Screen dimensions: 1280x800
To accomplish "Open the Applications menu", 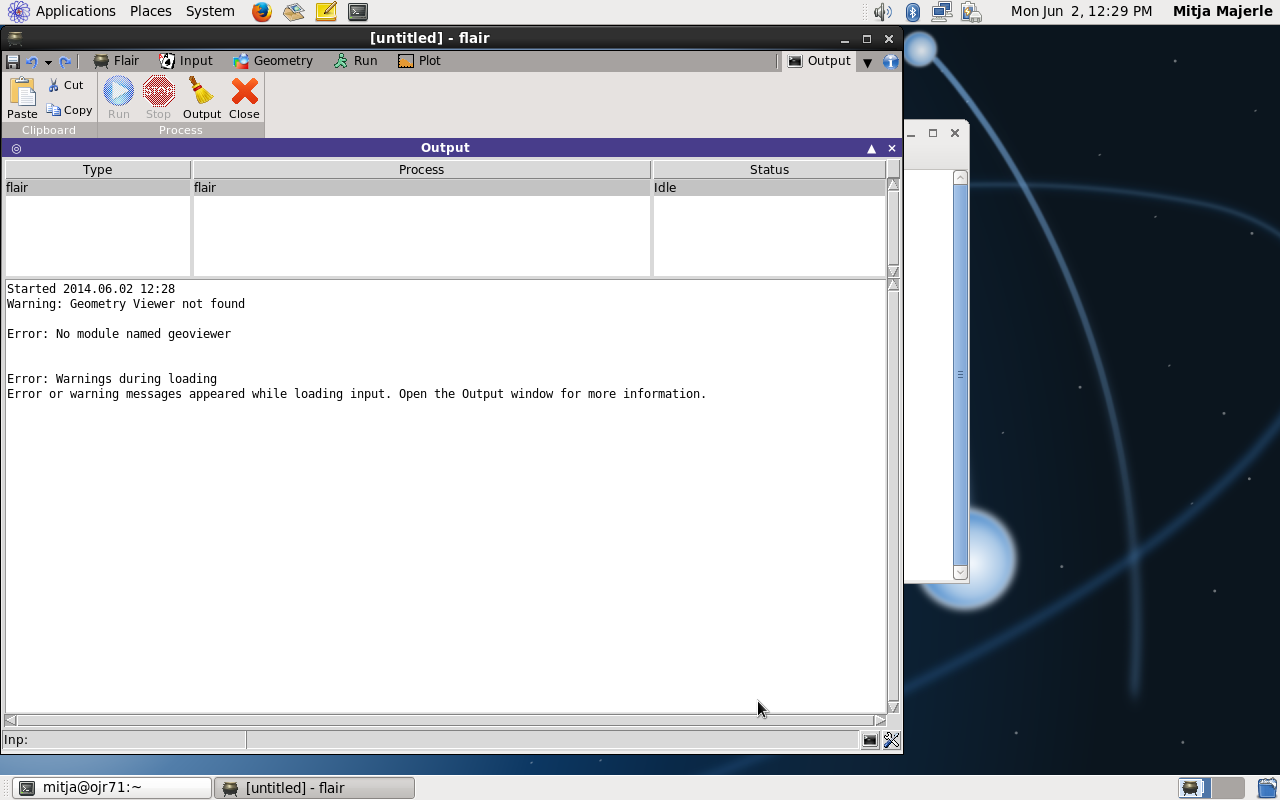I will point(62,11).
